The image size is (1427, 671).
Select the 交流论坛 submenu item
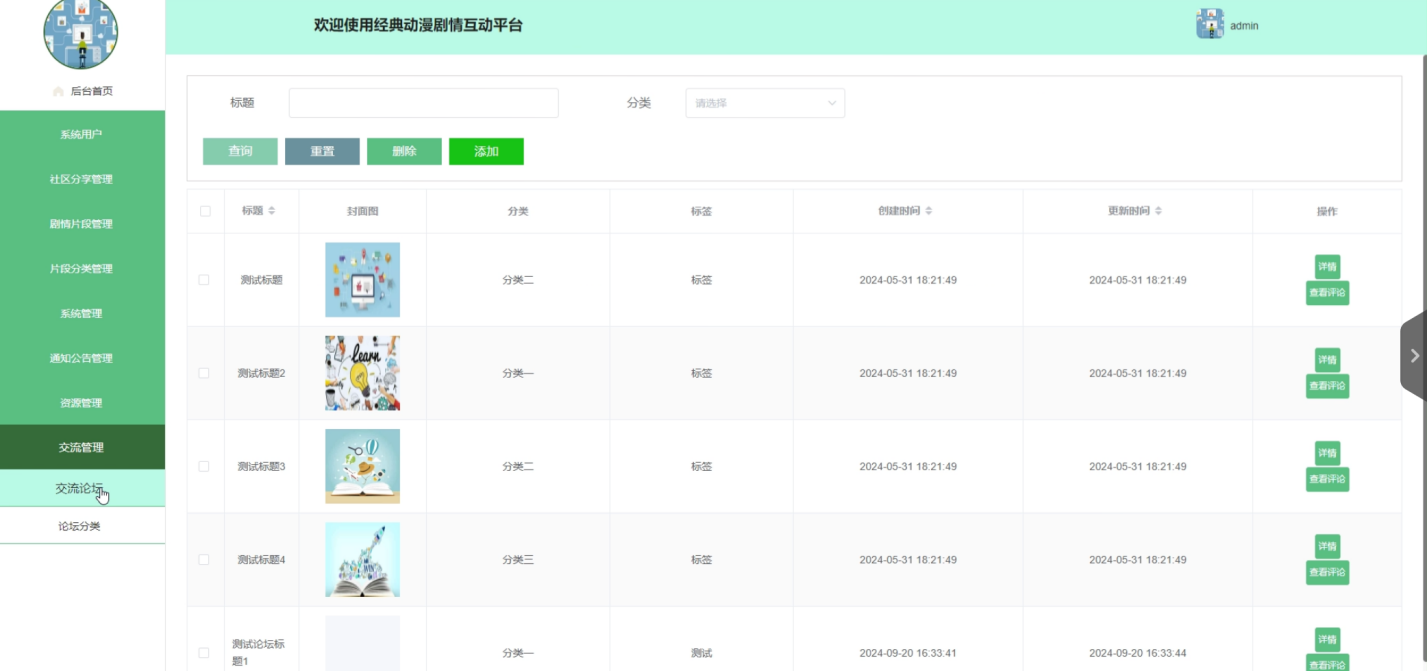click(x=82, y=488)
